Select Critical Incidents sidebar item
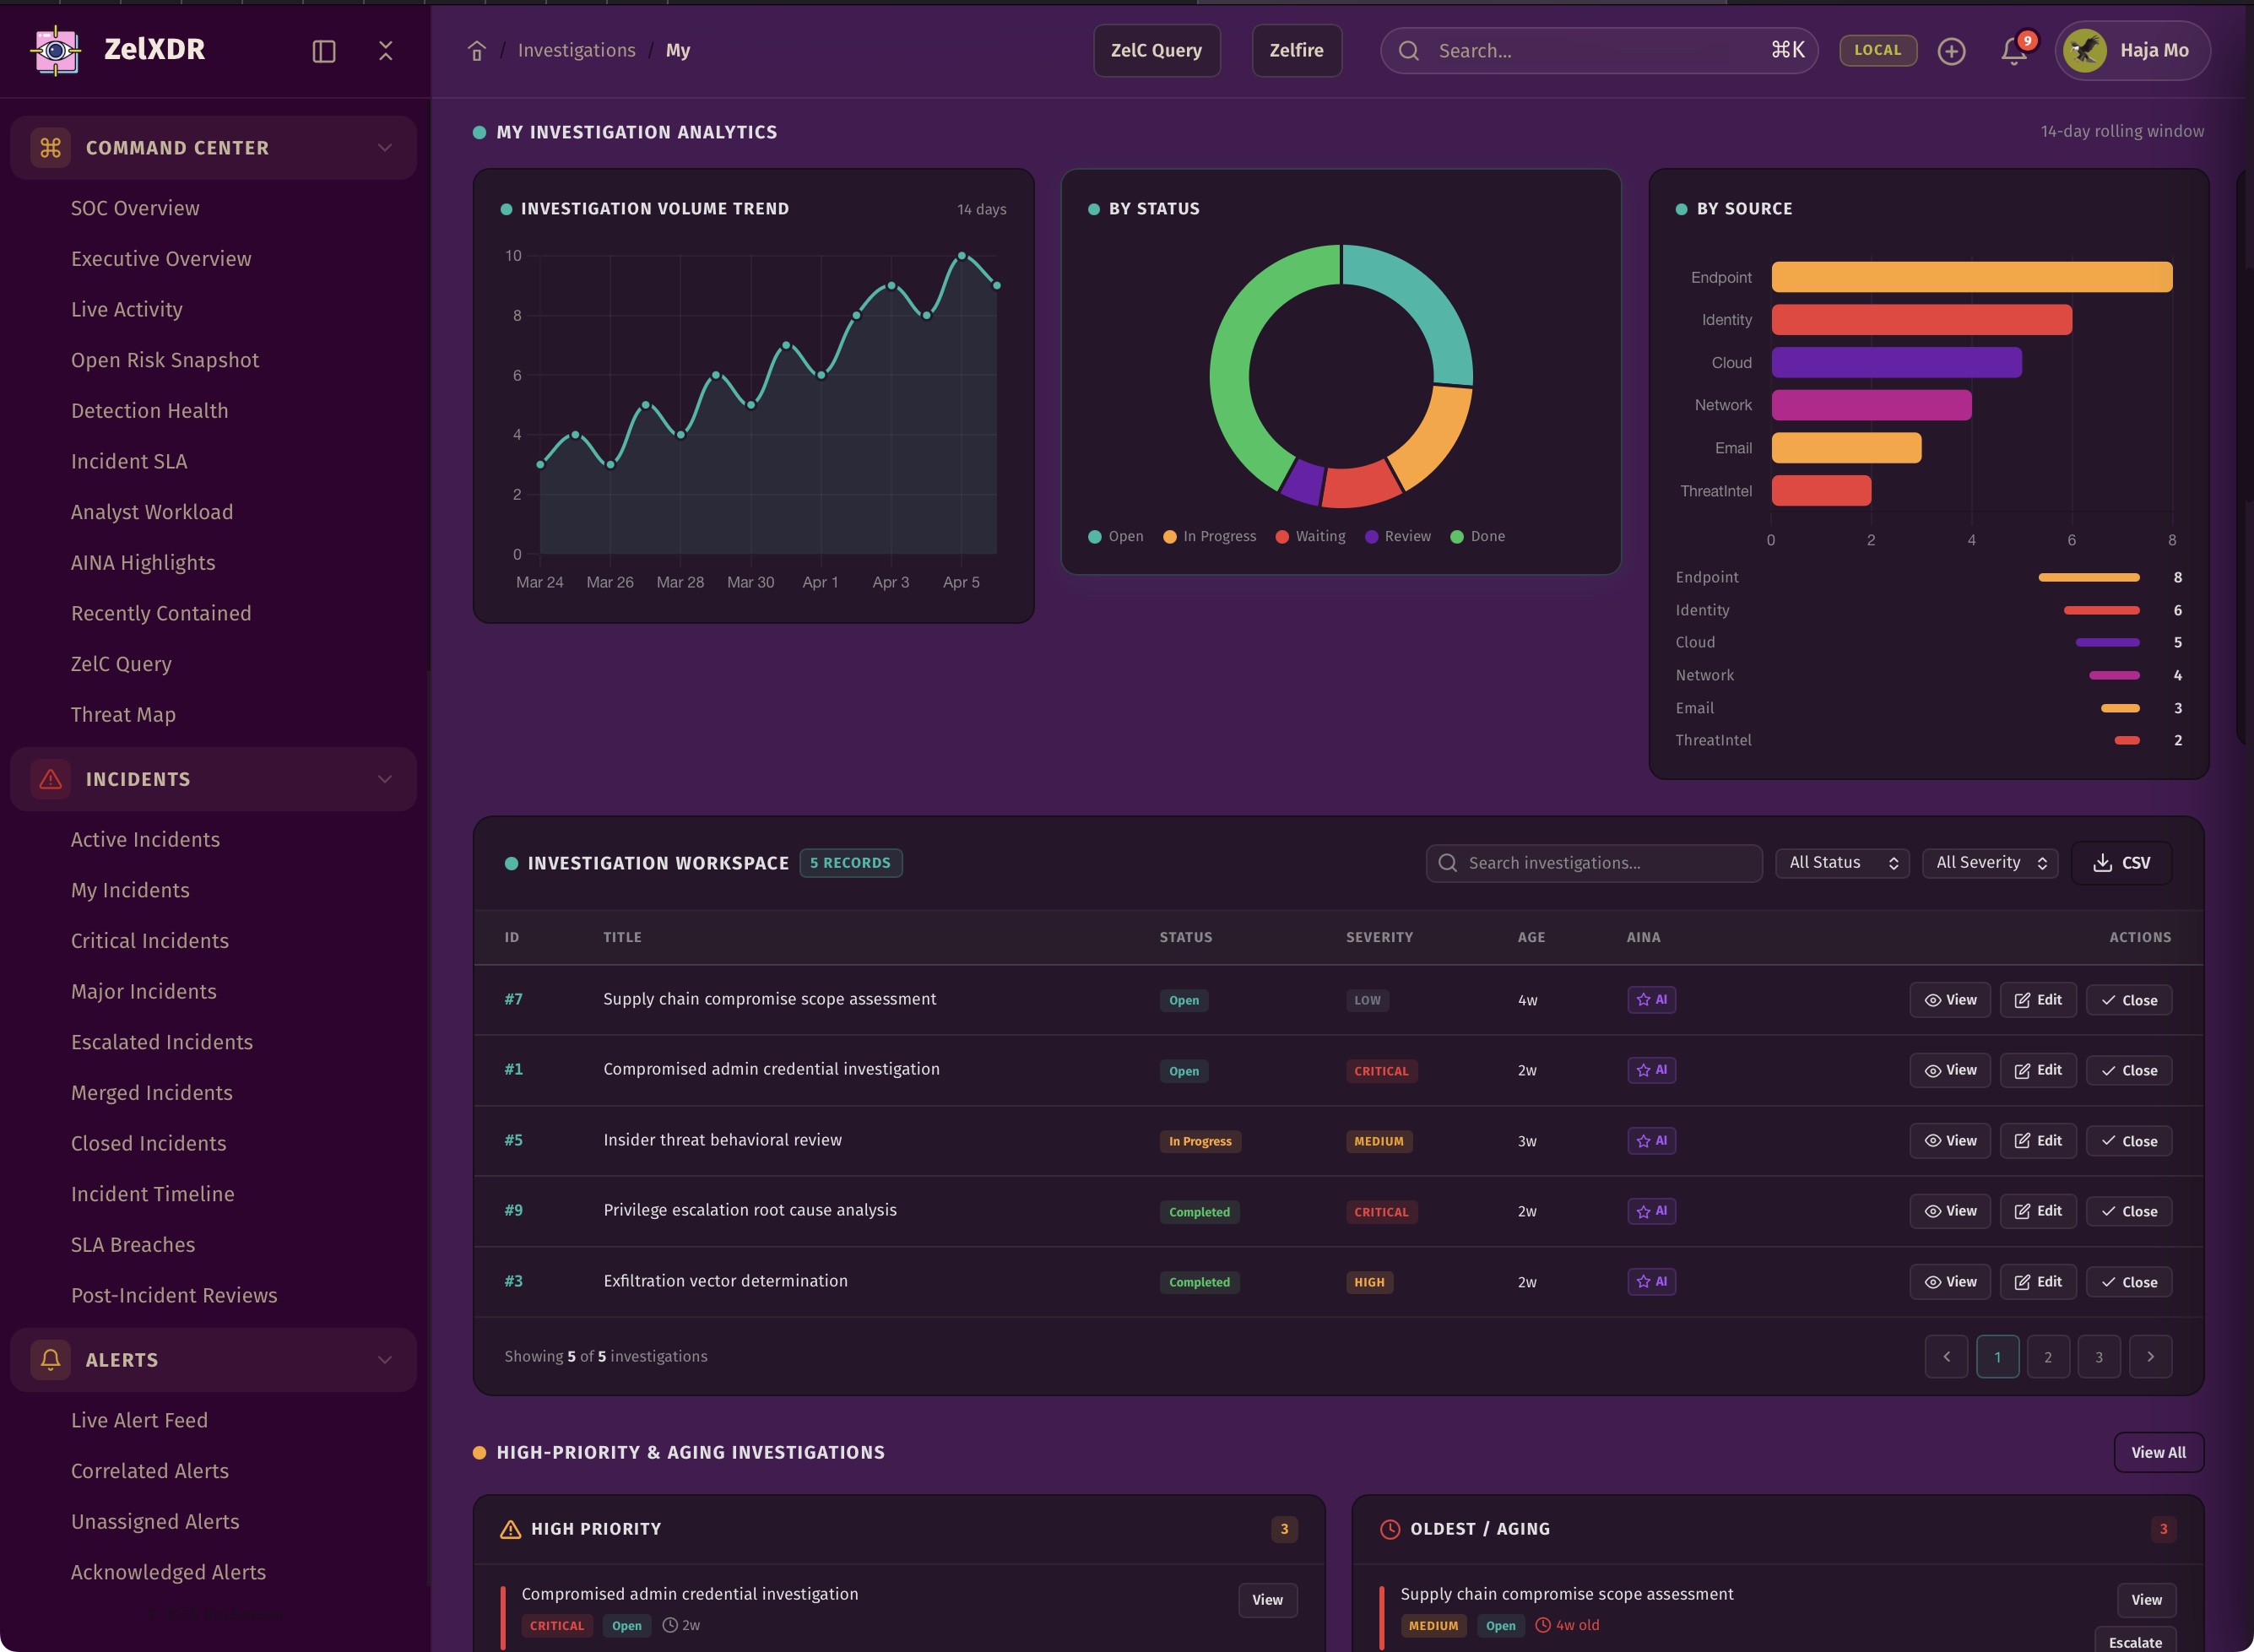The width and height of the screenshot is (2254, 1652). [x=150, y=941]
